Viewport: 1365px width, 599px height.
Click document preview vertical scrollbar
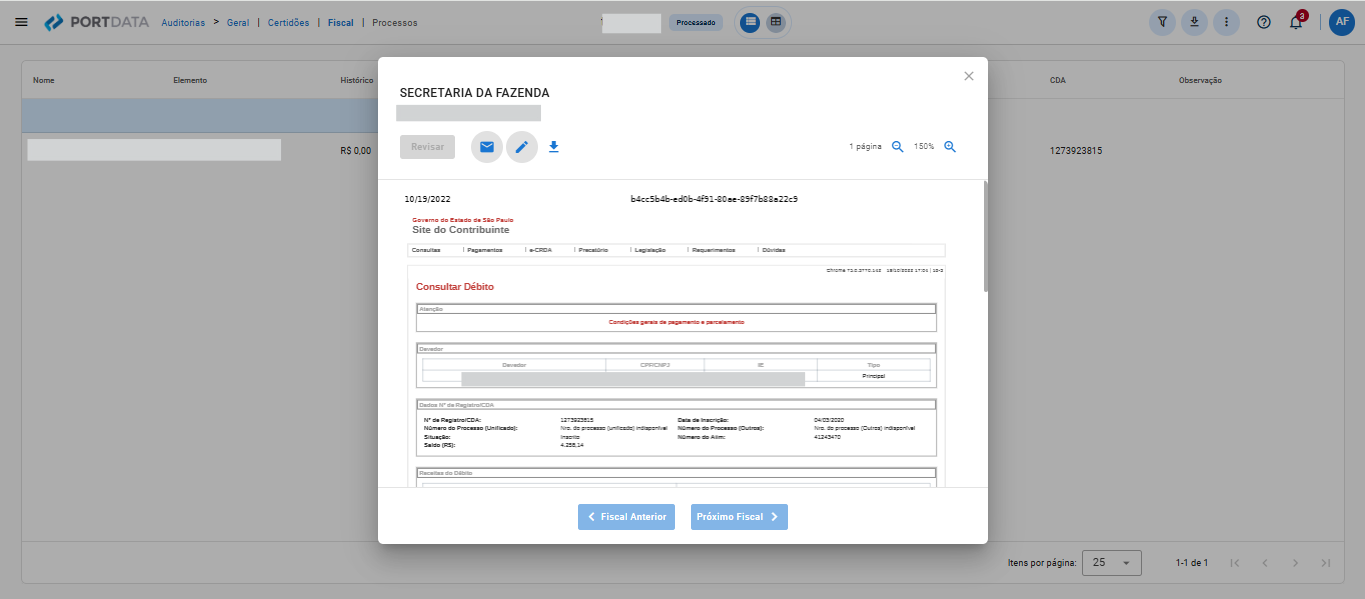985,236
